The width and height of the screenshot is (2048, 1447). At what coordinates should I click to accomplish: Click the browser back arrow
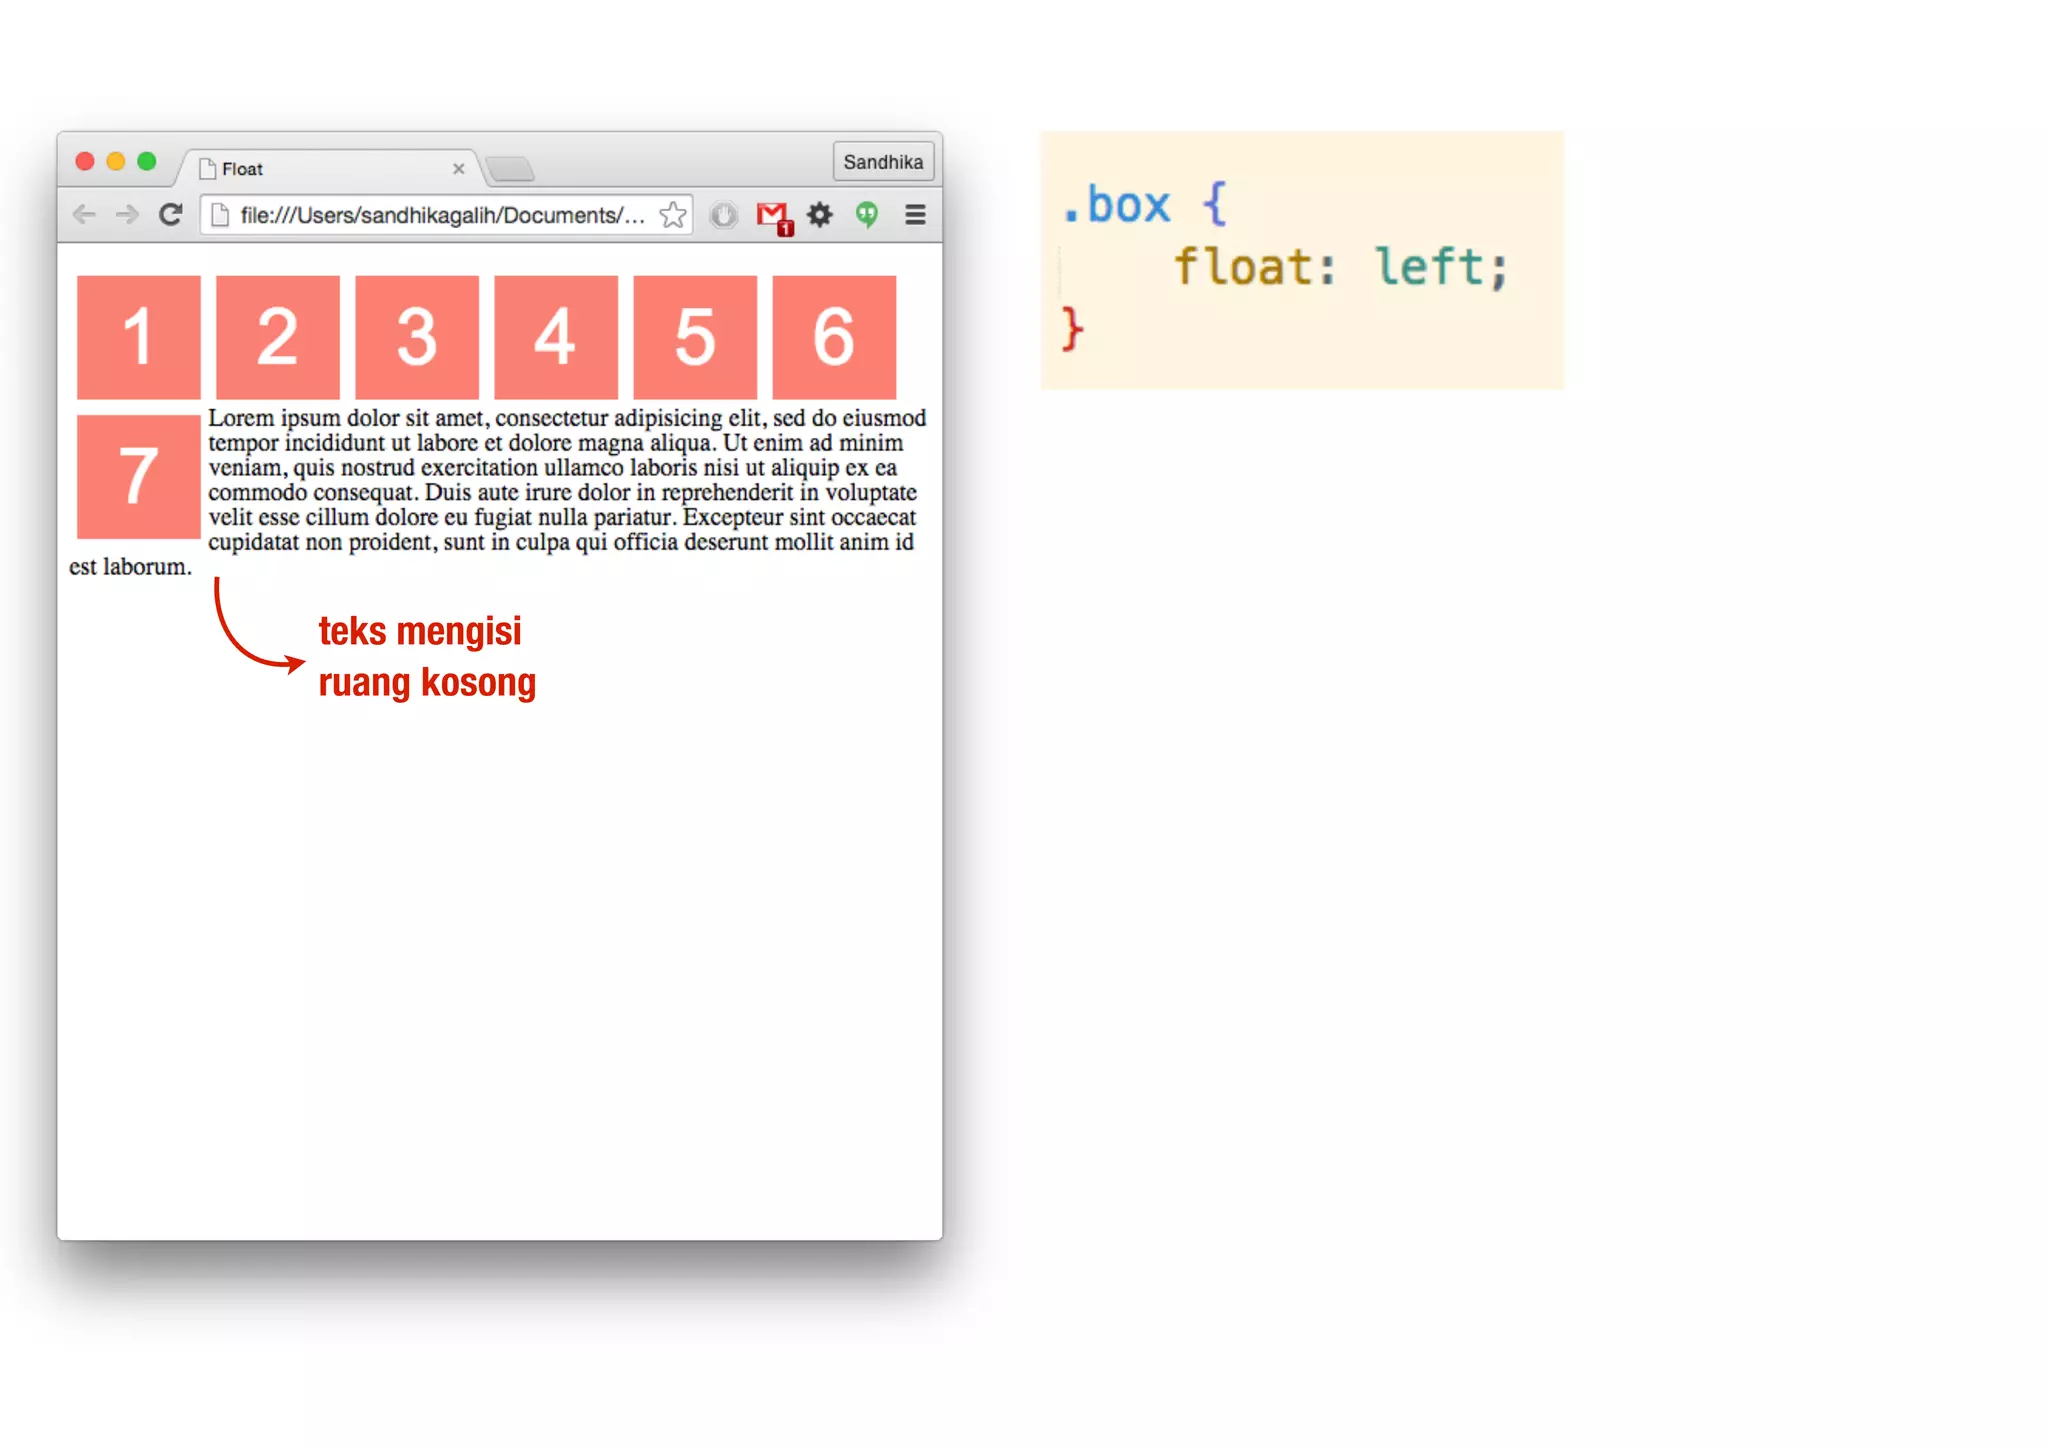point(85,215)
